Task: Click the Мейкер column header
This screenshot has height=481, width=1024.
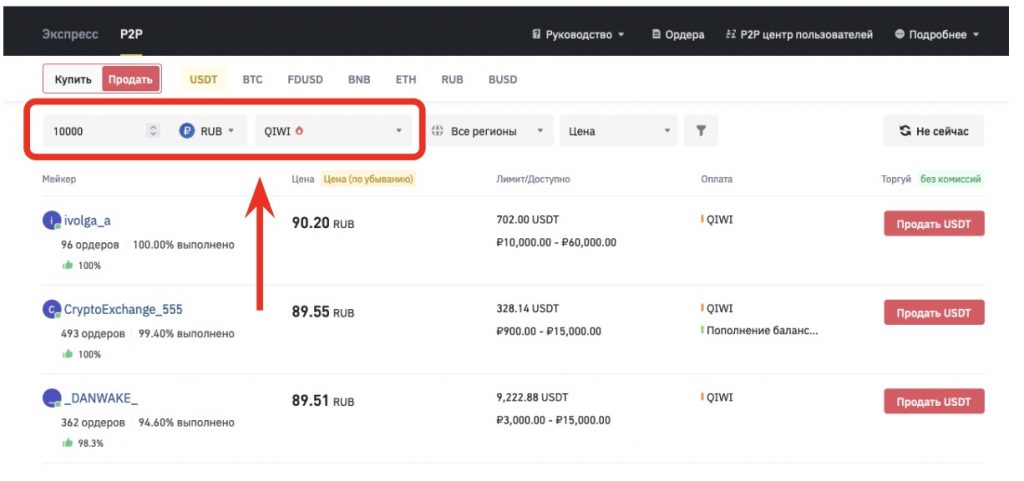Action: coord(59,179)
